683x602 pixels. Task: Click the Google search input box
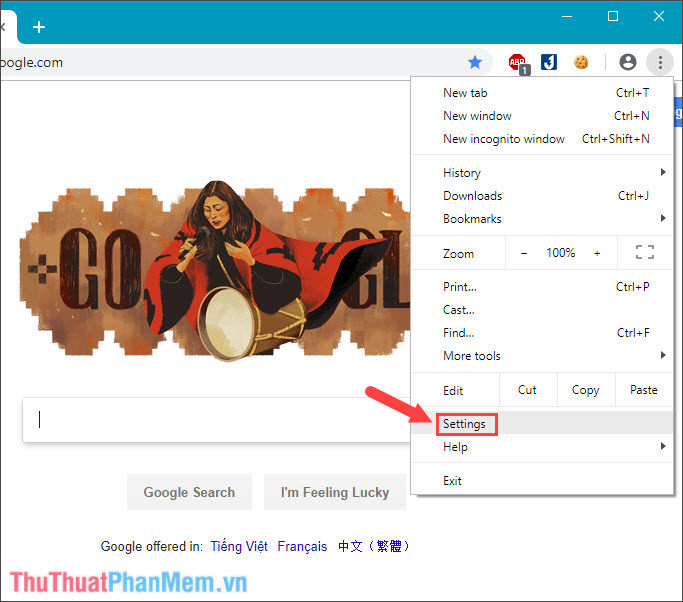click(x=217, y=420)
